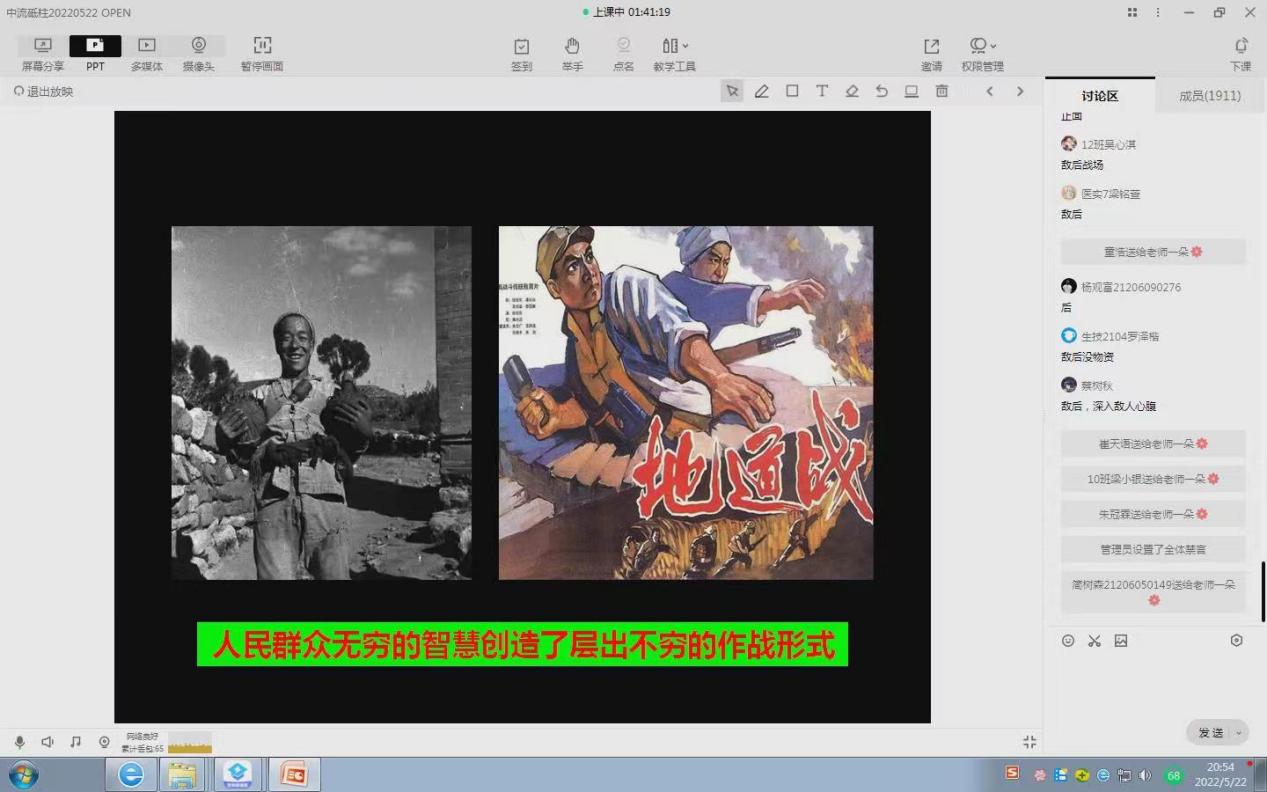Screen dimensions: 1267x792
Task: Click the chat panel vertical scrollbar
Action: [x=1262, y=591]
